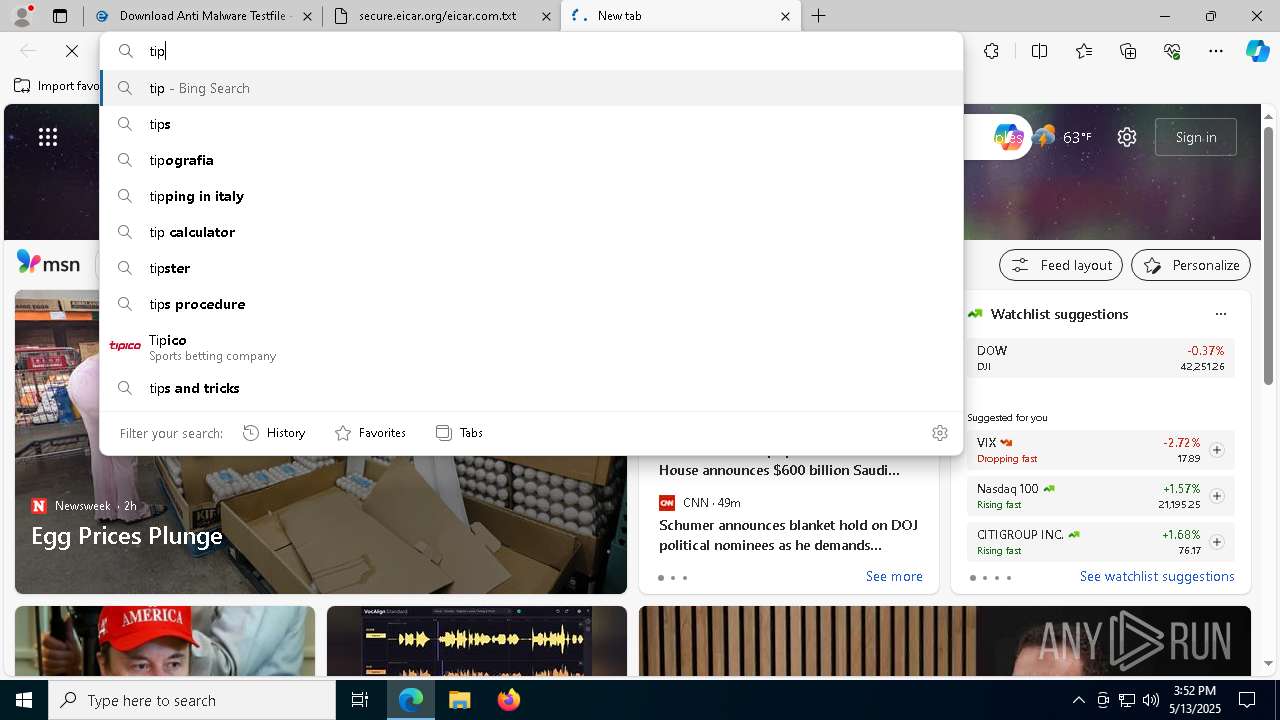The image size is (1280, 720).
Task: Open Feed layout options
Action: (1062, 265)
